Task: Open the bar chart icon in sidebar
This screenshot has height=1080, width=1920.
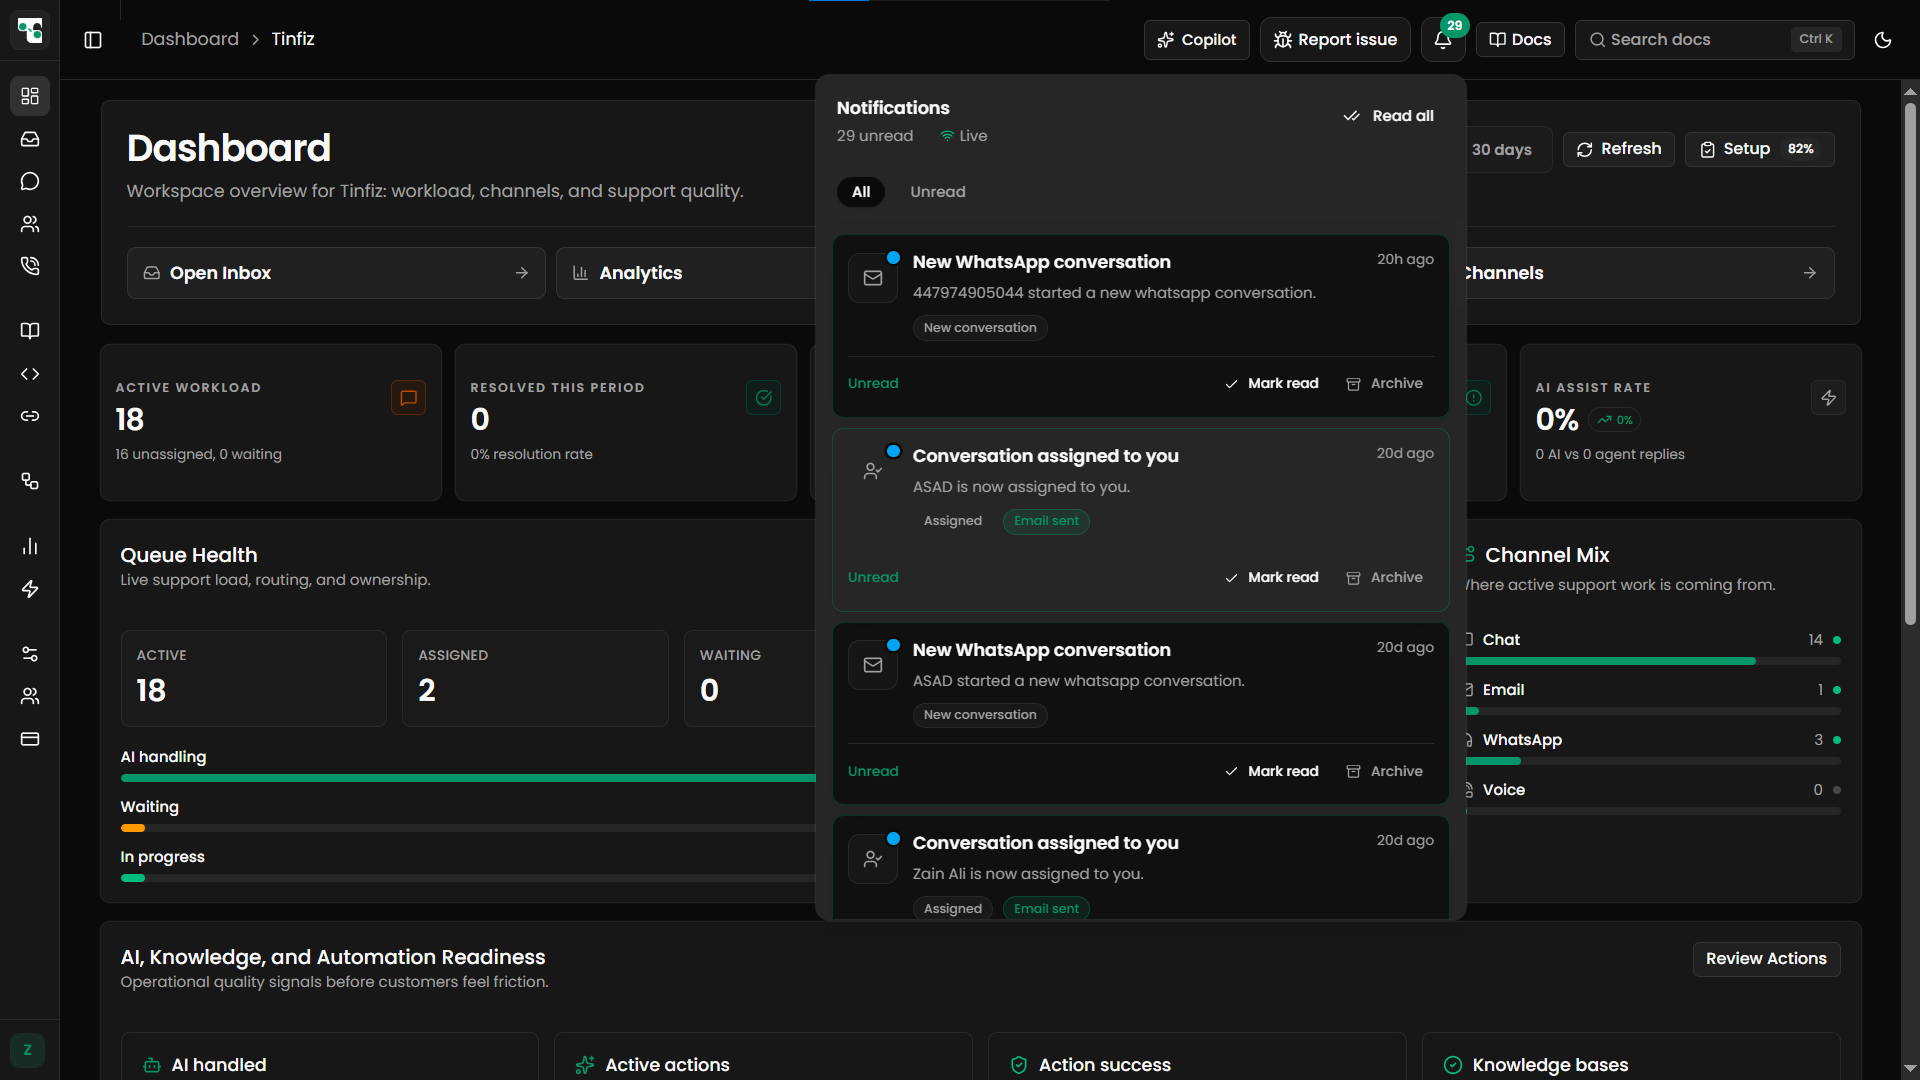Action: click(30, 546)
